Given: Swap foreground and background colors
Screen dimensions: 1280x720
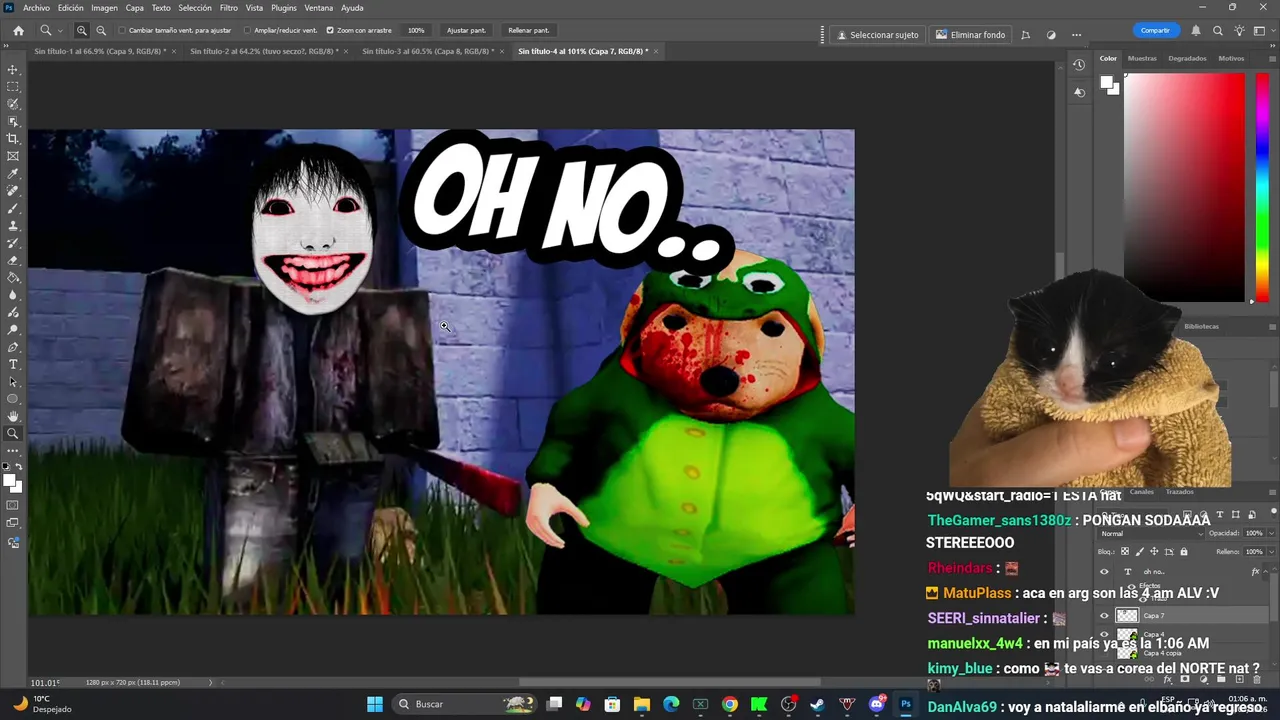Looking at the screenshot, I should [18, 467].
